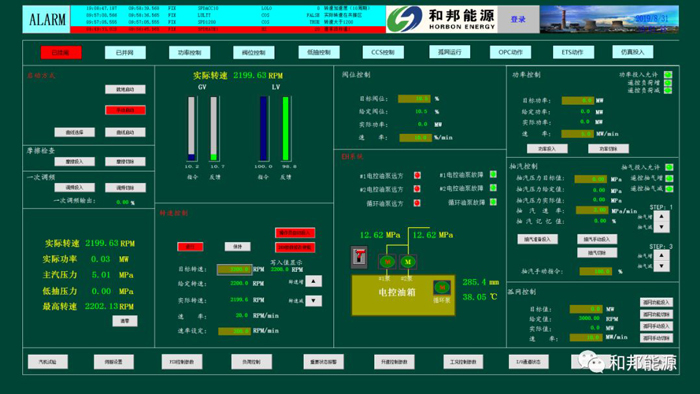Click the speed increase up-arrow button
The height and width of the screenshot is (394, 700).
[x=313, y=281]
